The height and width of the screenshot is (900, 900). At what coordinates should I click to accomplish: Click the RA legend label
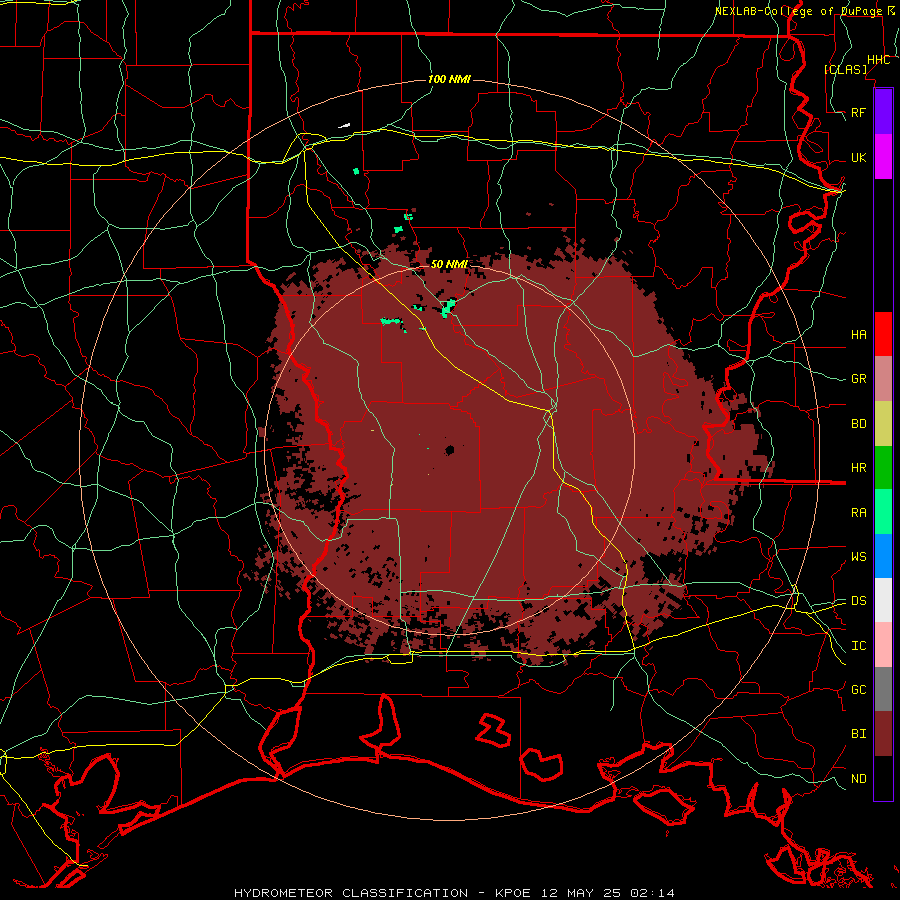859,512
